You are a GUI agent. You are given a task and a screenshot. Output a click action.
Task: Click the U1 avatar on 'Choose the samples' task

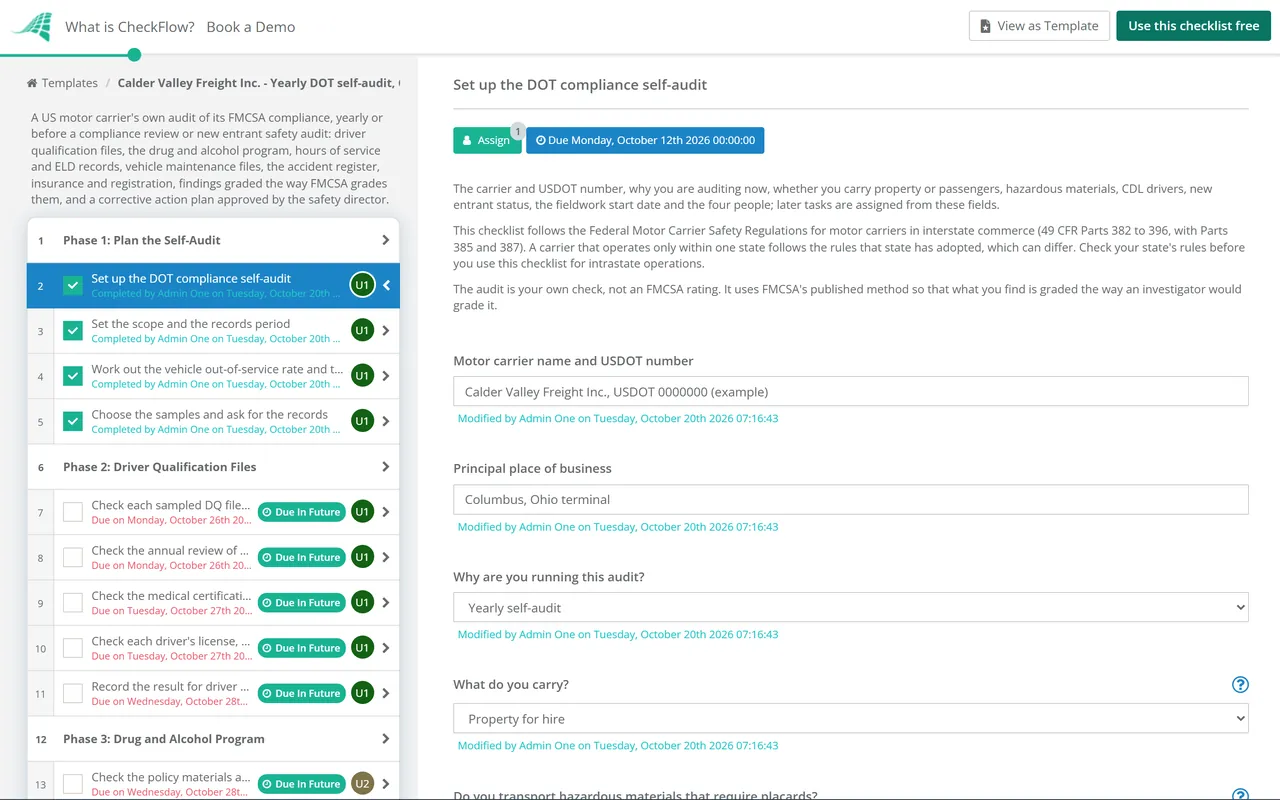(362, 421)
